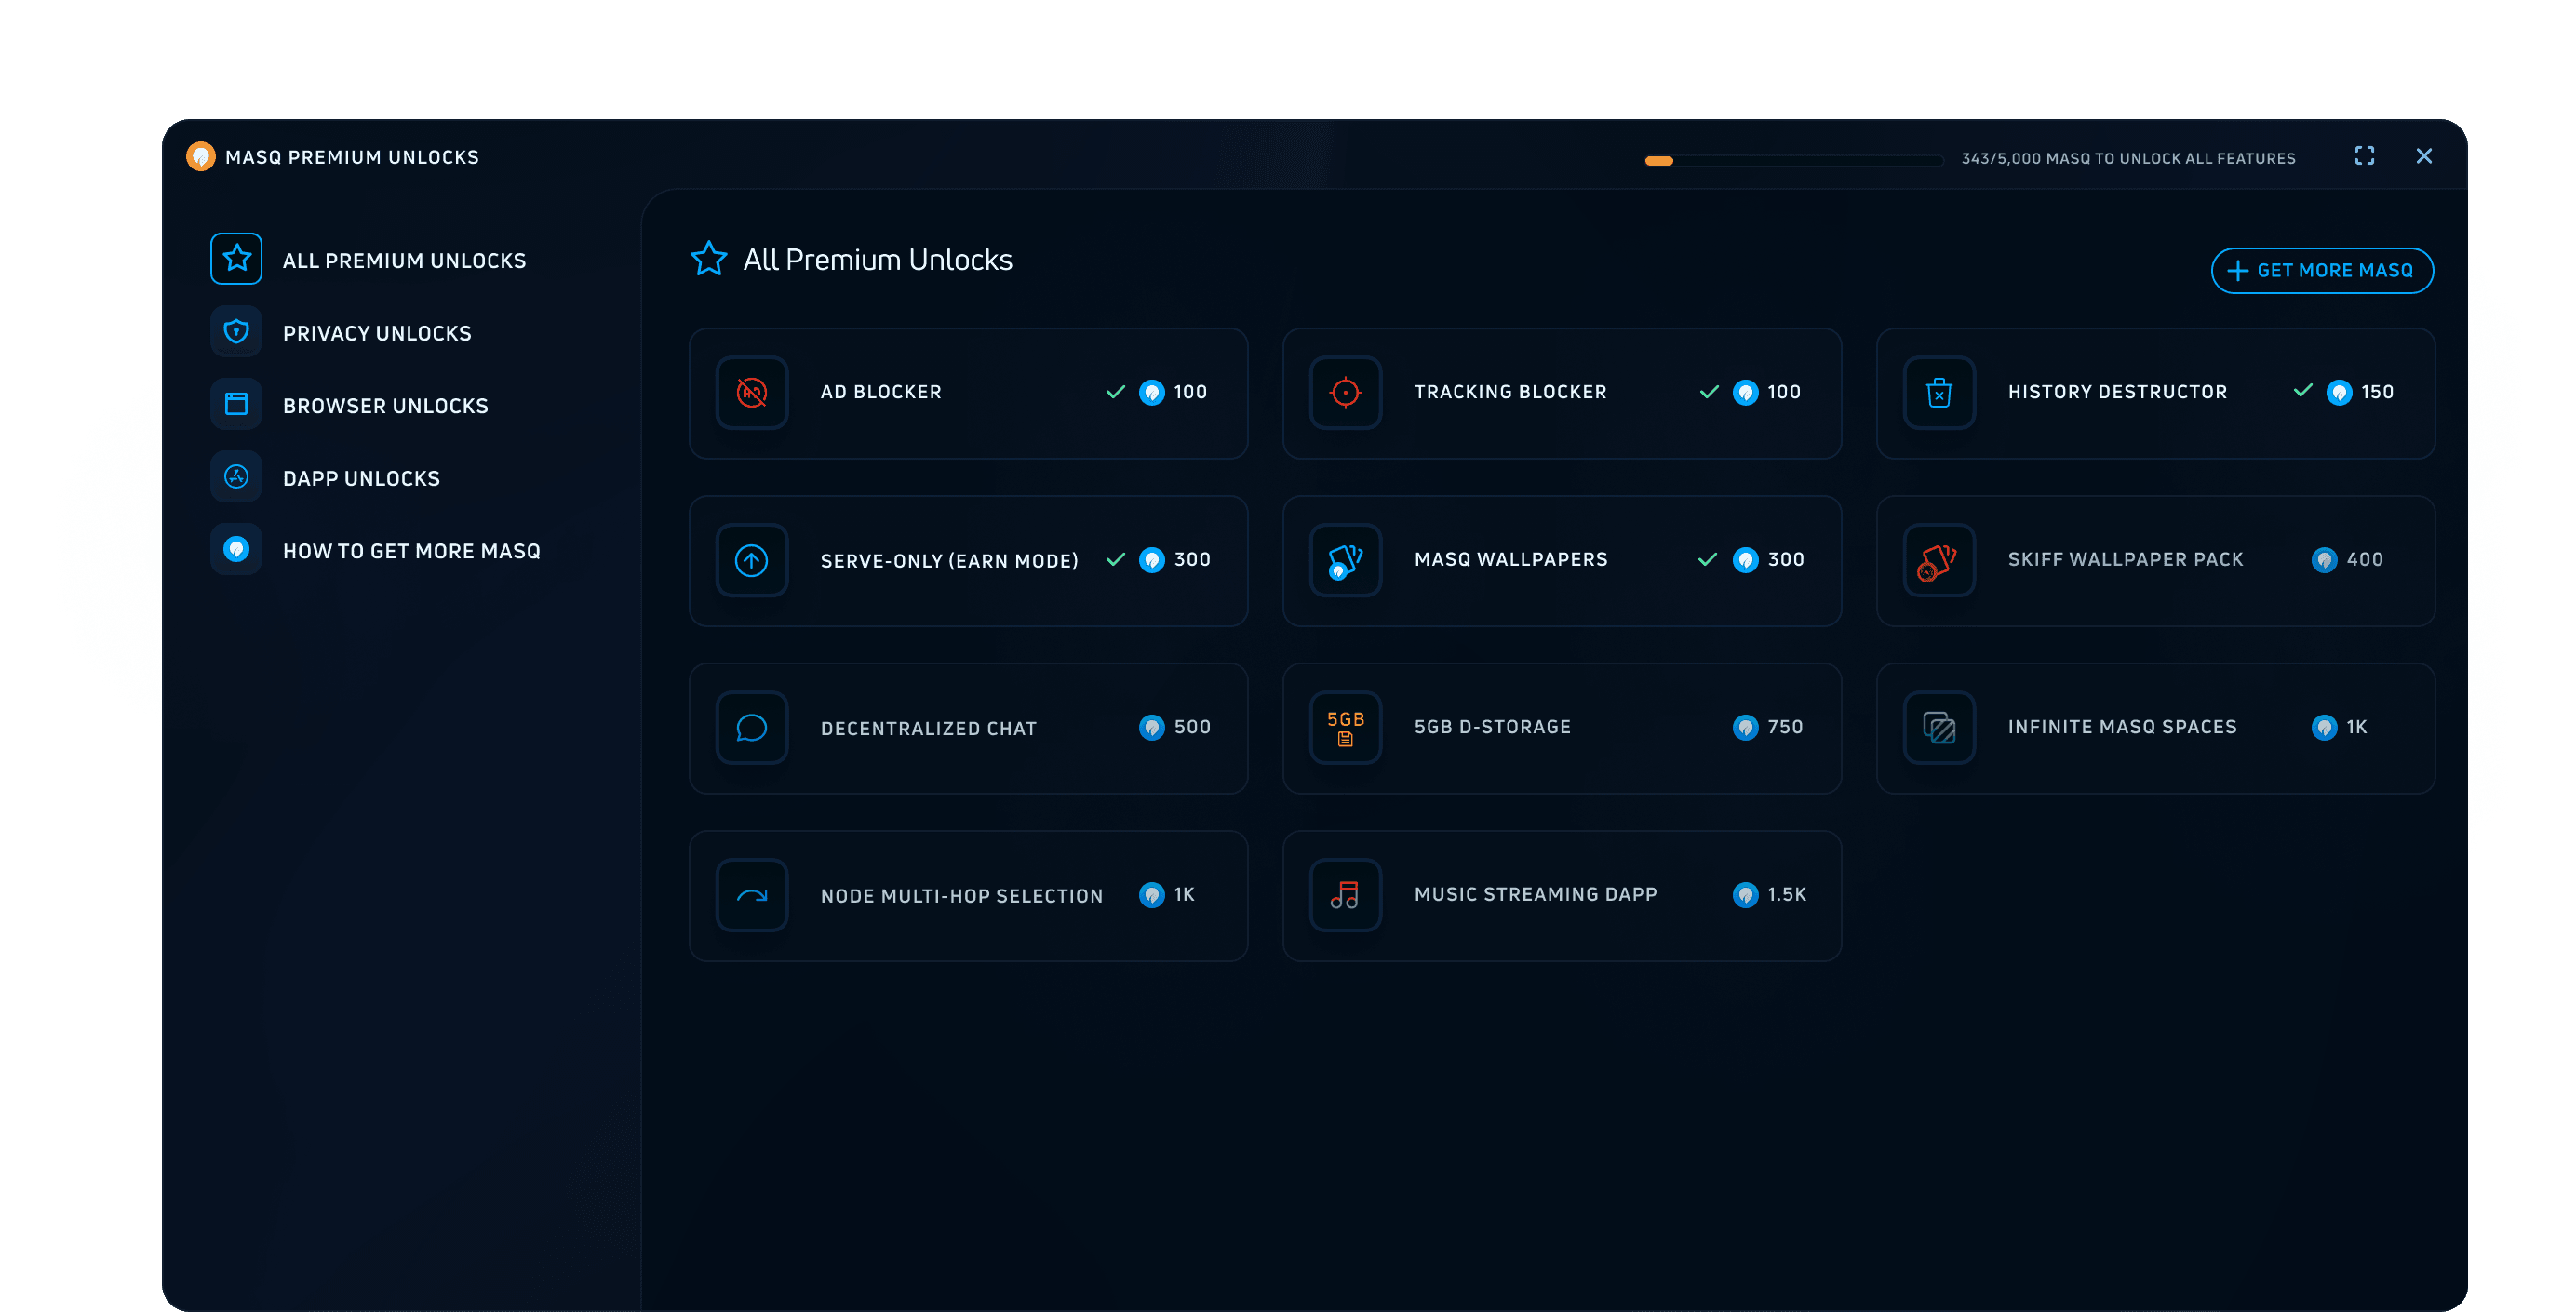
Task: Click the Serve-Only earn mode arrow icon
Action: 752,561
